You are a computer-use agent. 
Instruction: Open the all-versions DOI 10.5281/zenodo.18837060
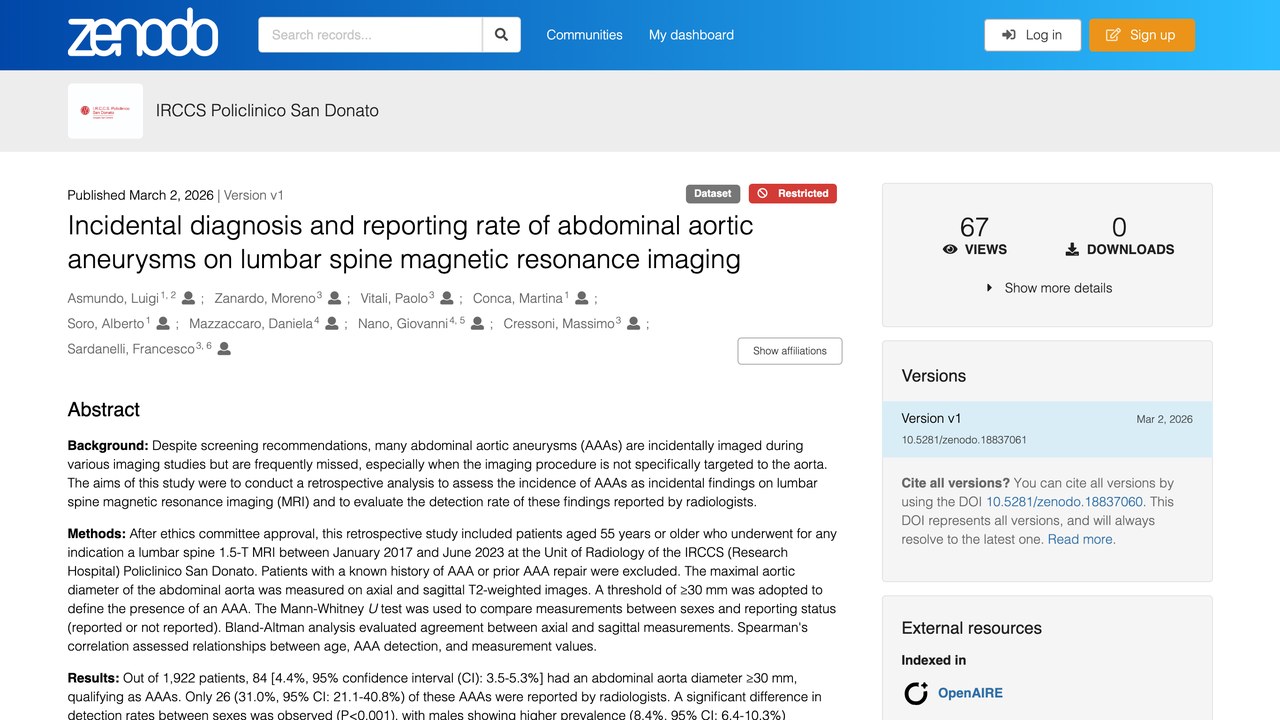click(x=1066, y=502)
